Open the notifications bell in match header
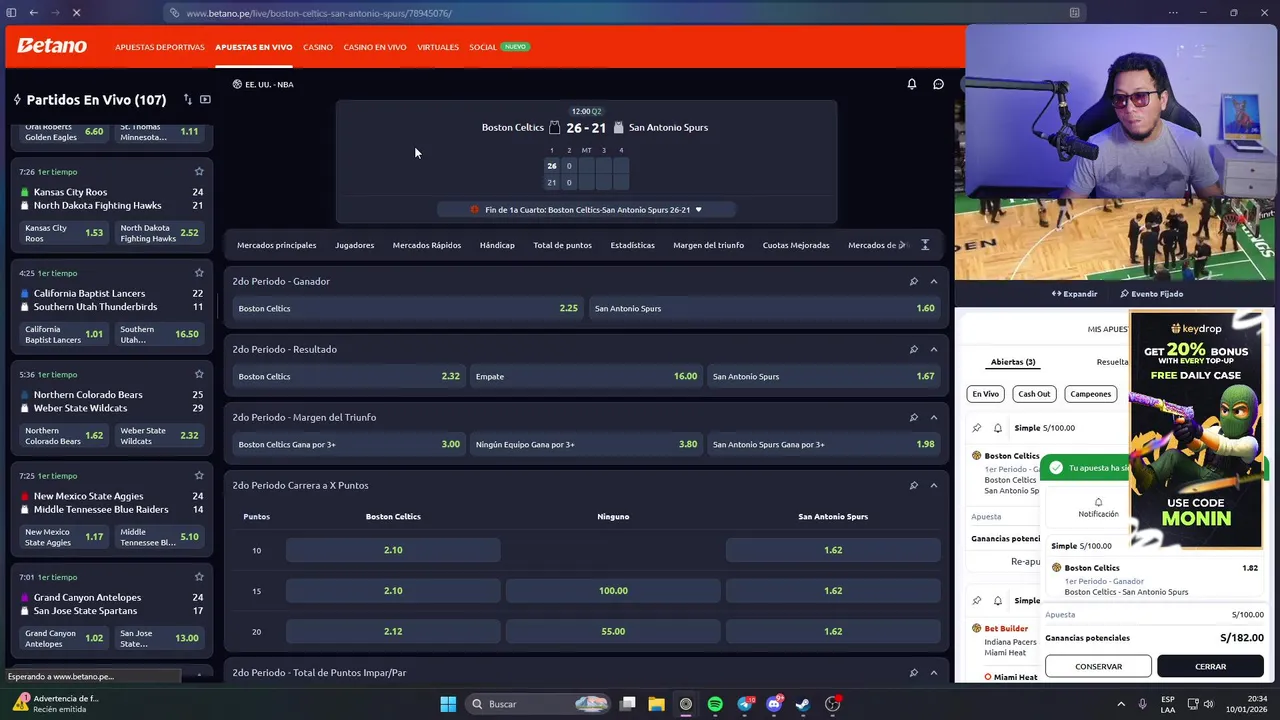The width and height of the screenshot is (1280, 720). click(x=911, y=84)
